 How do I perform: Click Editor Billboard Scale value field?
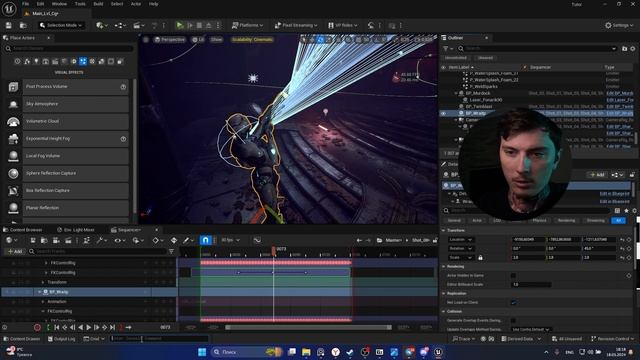click(531, 284)
